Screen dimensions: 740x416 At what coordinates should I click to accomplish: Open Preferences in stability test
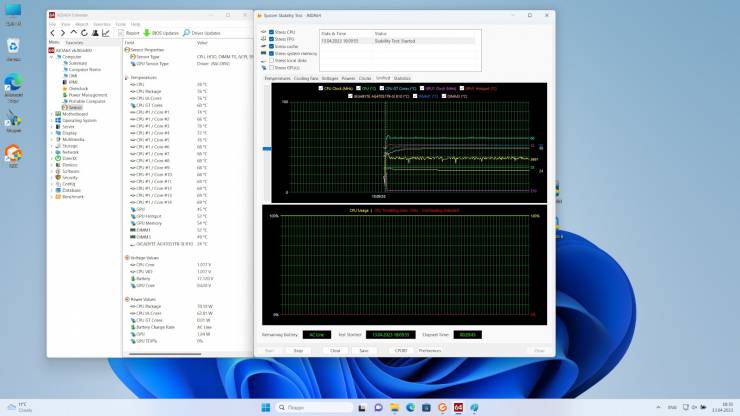[430, 351]
